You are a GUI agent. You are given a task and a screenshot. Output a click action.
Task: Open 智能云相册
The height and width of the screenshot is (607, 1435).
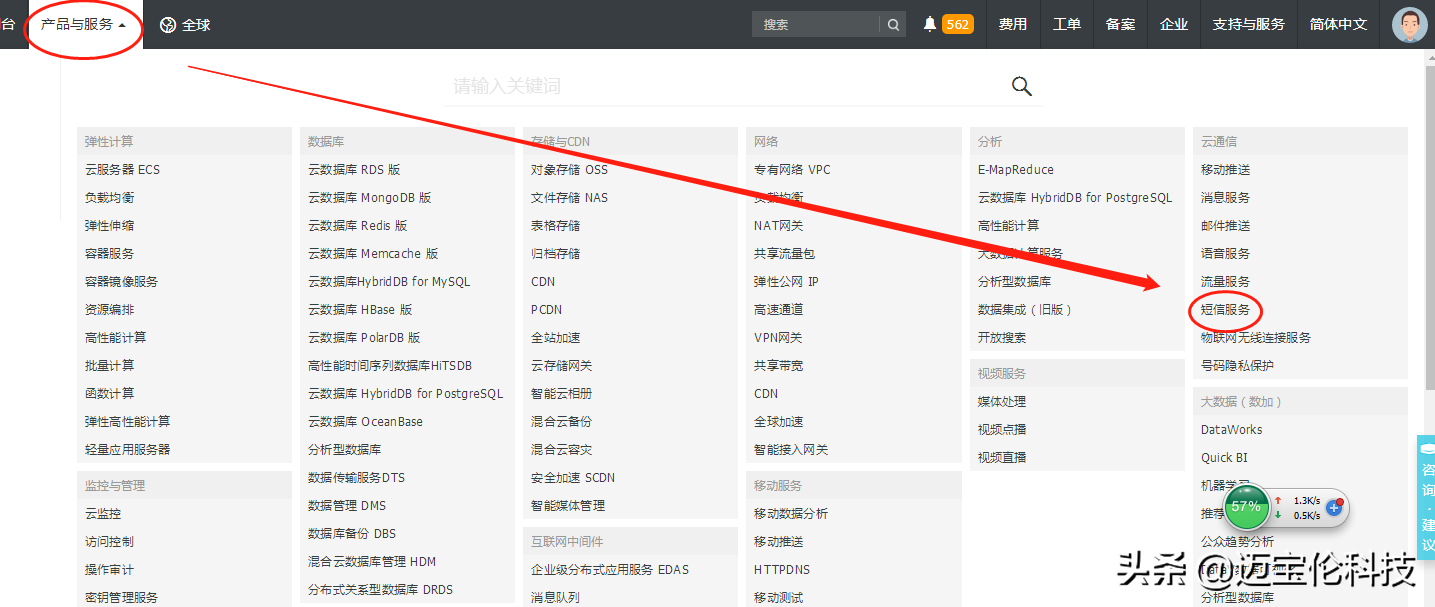pos(562,394)
